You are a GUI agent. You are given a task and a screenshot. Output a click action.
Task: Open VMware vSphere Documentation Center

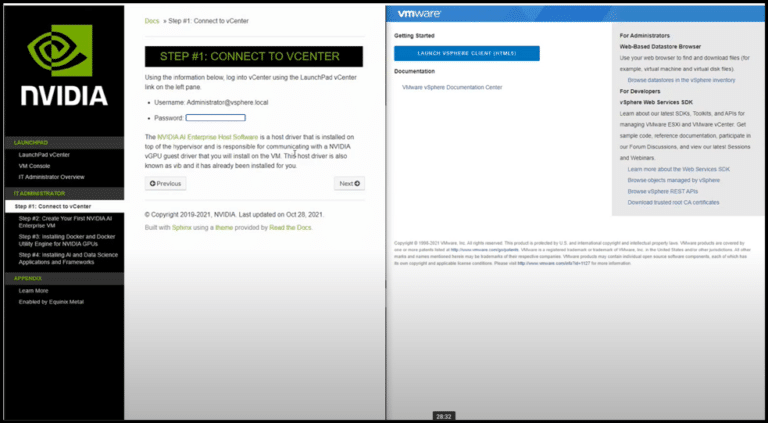[x=452, y=87]
